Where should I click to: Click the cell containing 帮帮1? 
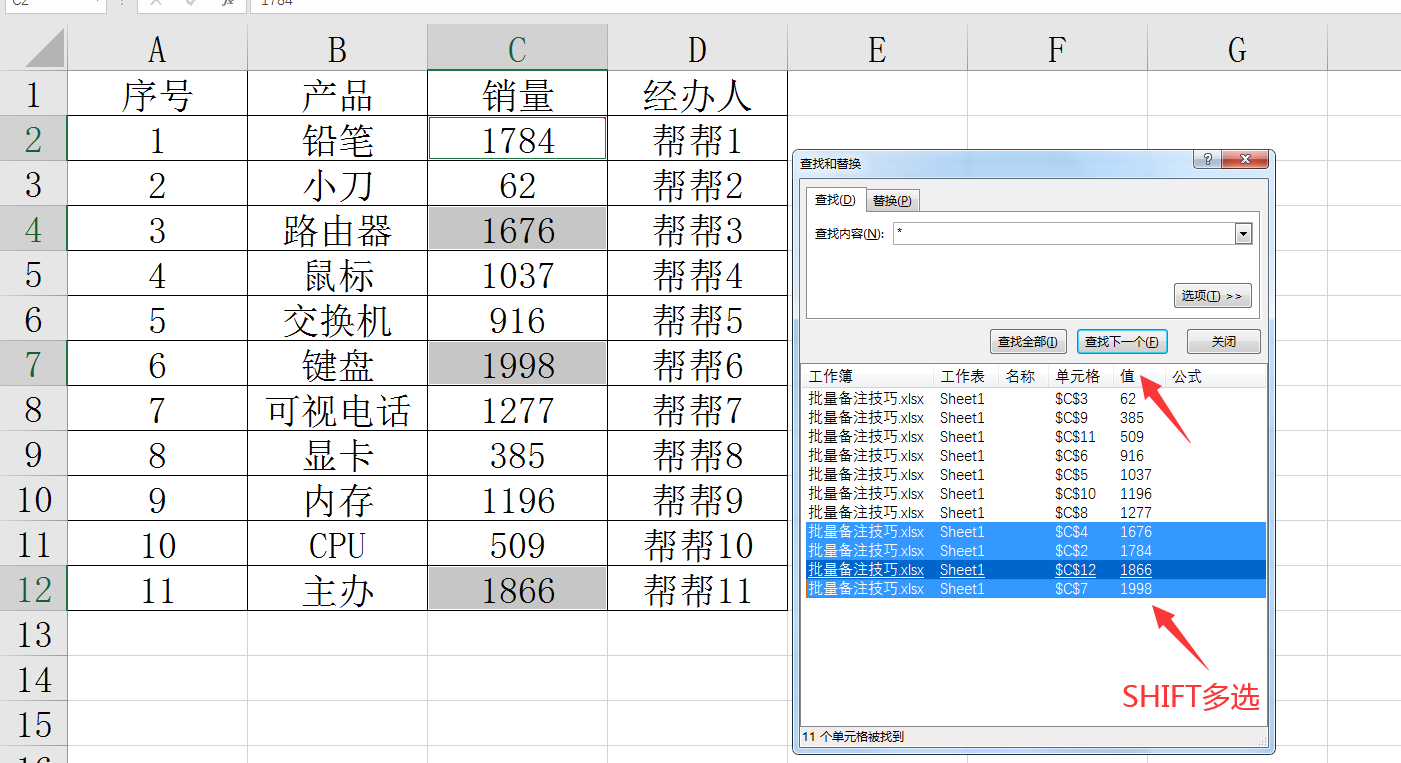(x=697, y=138)
